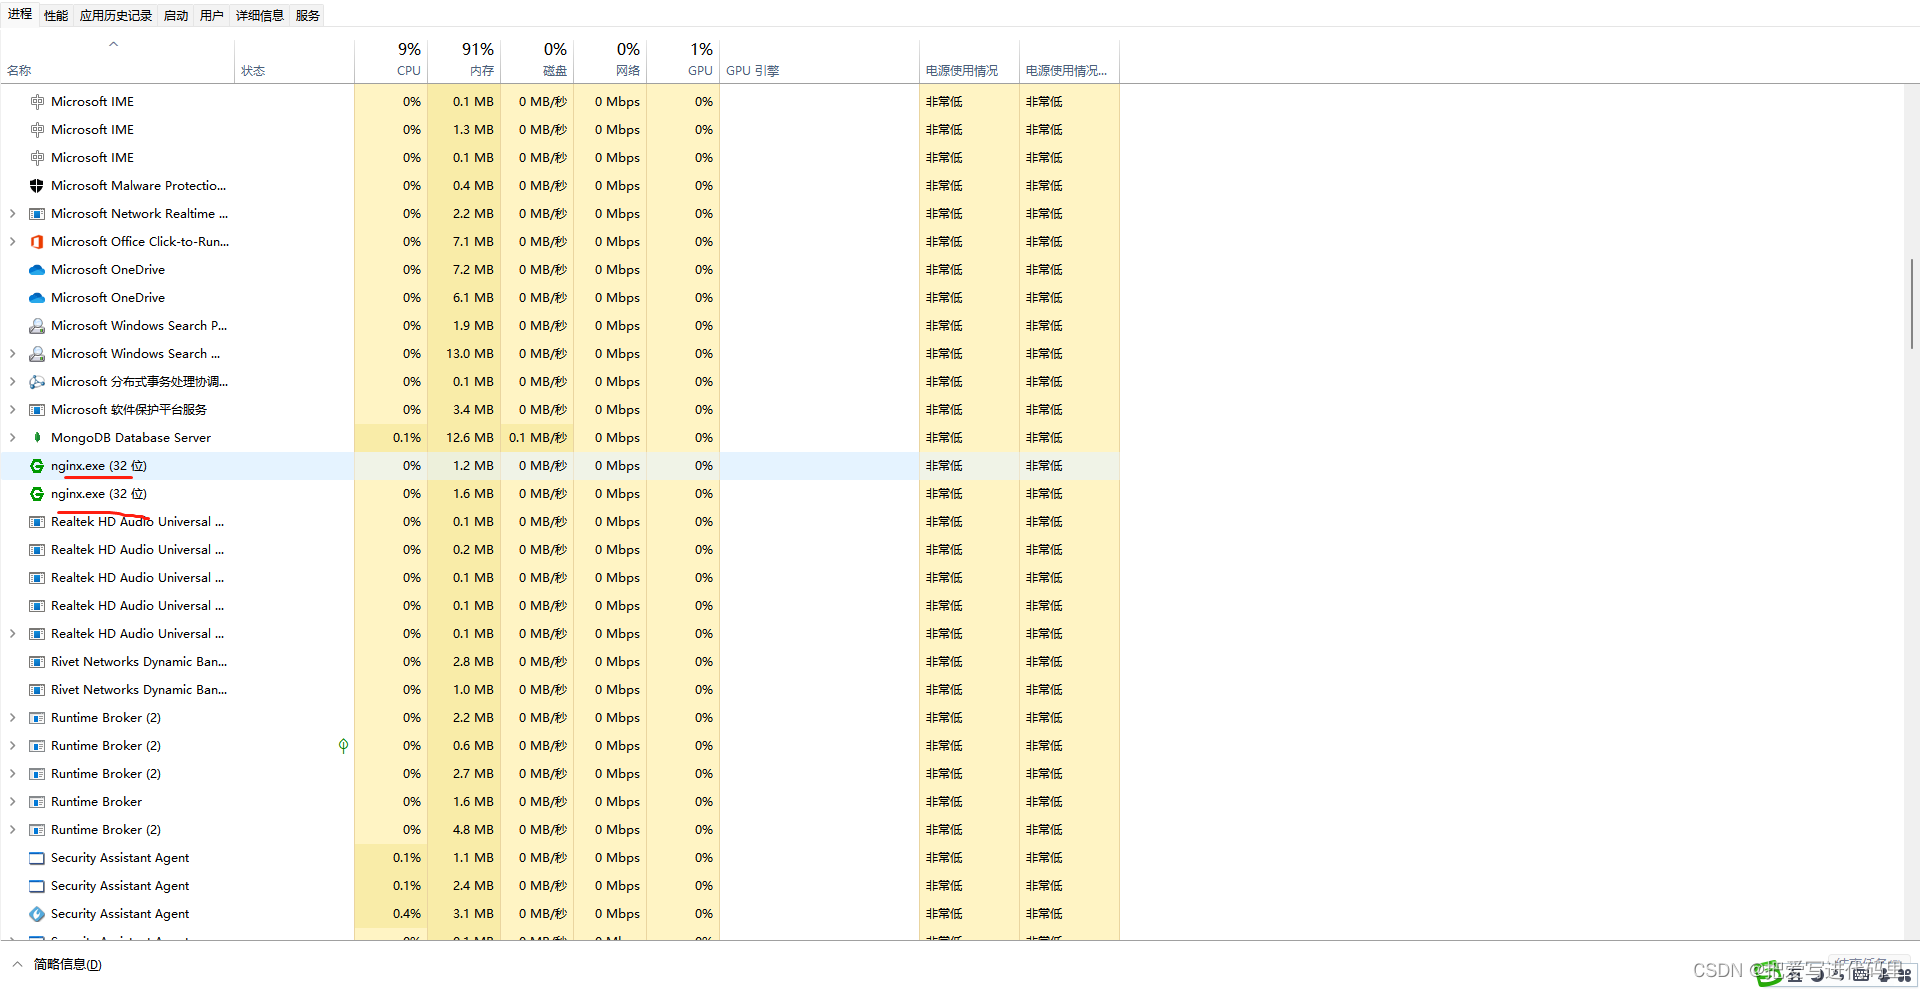The width and height of the screenshot is (1920, 989).
Task: Click 12.6 MB memory cell
Action: (x=464, y=438)
